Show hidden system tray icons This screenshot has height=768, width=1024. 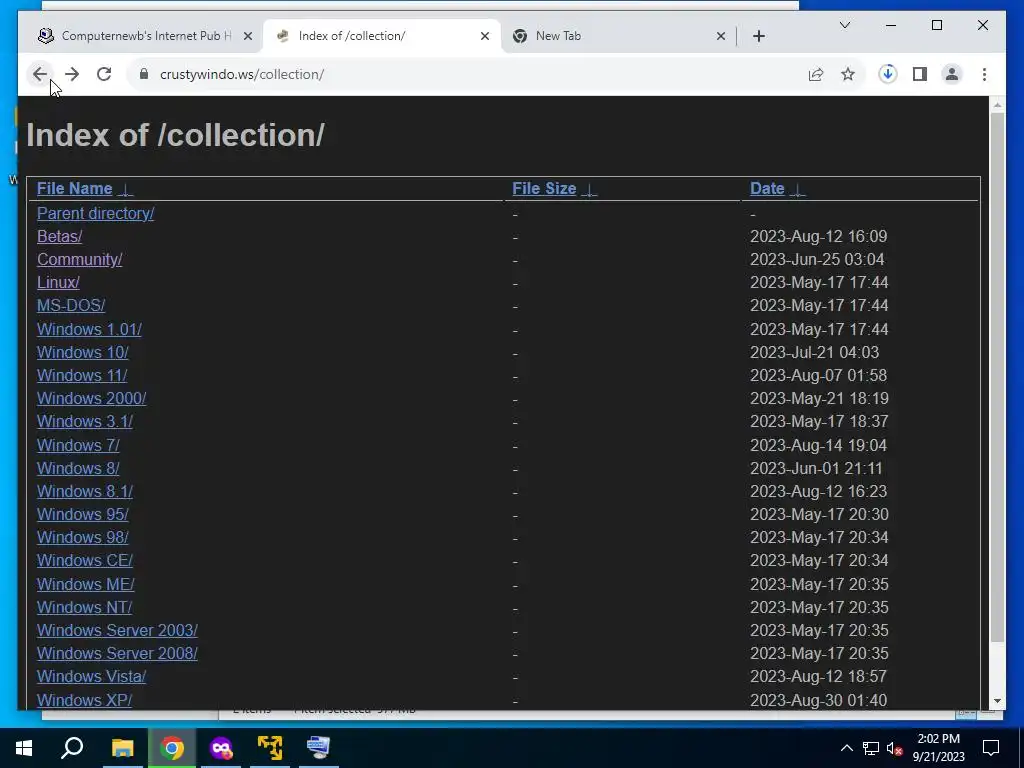click(846, 748)
